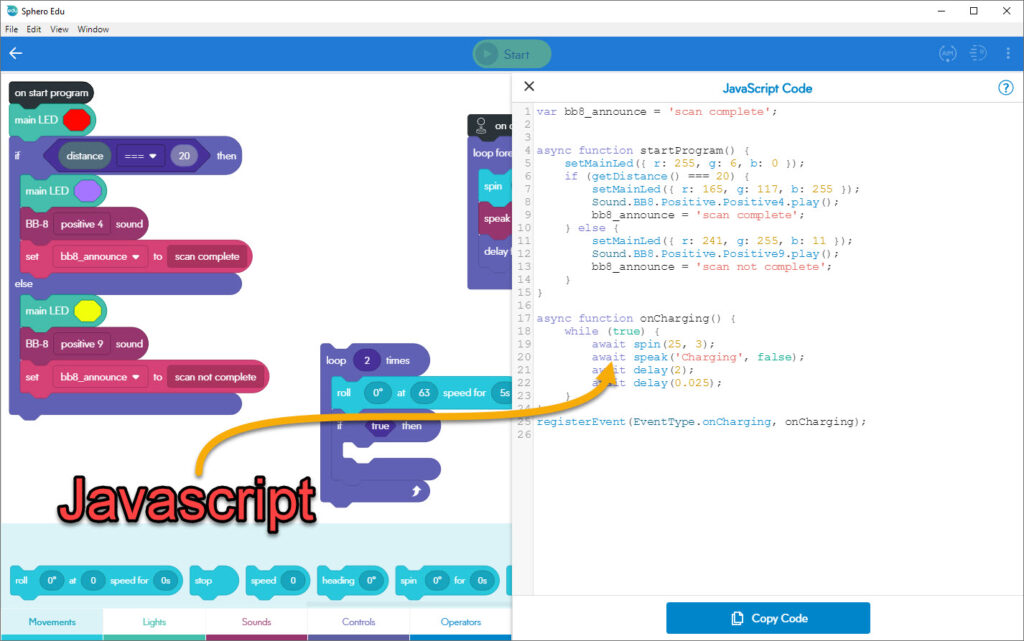Viewport: 1024px width, 641px height.
Task: Start the program with the Start button
Action: [x=511, y=54]
